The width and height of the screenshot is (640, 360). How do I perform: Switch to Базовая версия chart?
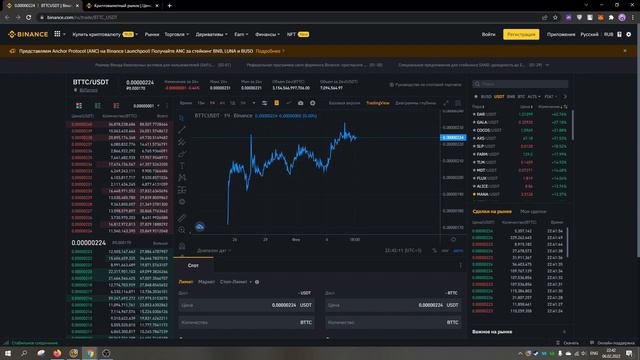pyautogui.click(x=344, y=103)
